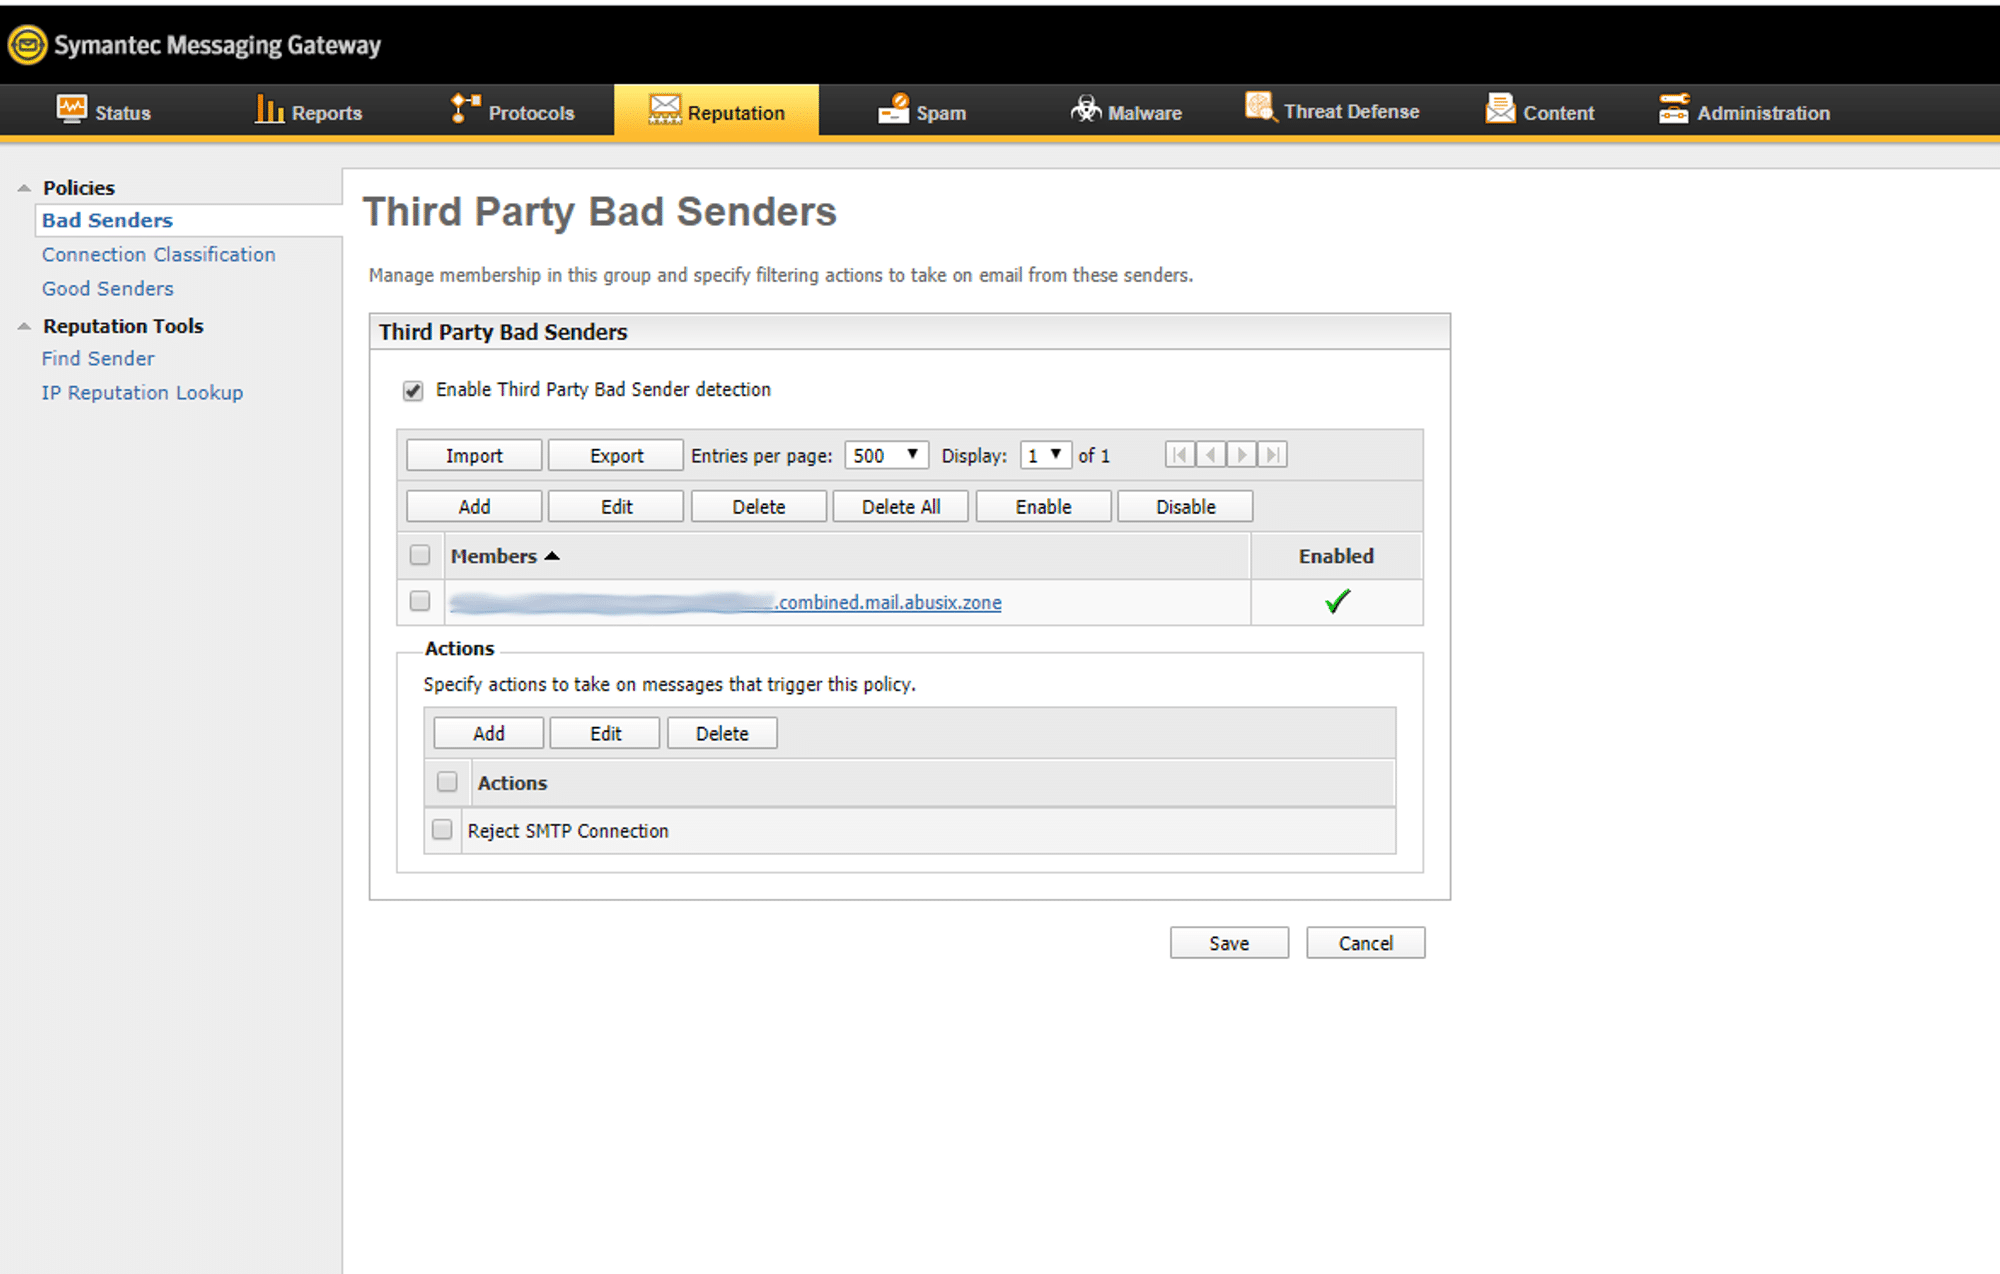This screenshot has height=1274, width=2000.
Task: Open the Reports tab
Action: pyautogui.click(x=309, y=111)
